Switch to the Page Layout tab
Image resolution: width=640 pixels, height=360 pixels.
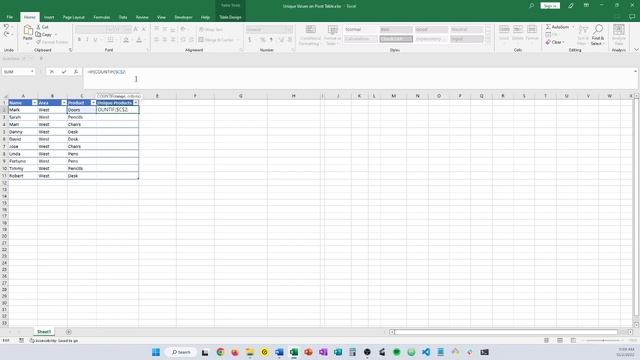73,17
